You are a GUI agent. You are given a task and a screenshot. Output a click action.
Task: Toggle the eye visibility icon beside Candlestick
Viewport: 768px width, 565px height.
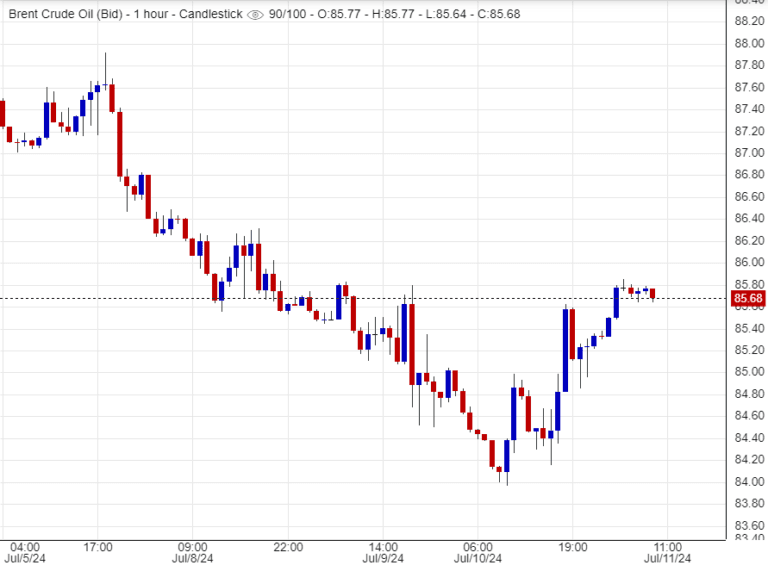255,15
